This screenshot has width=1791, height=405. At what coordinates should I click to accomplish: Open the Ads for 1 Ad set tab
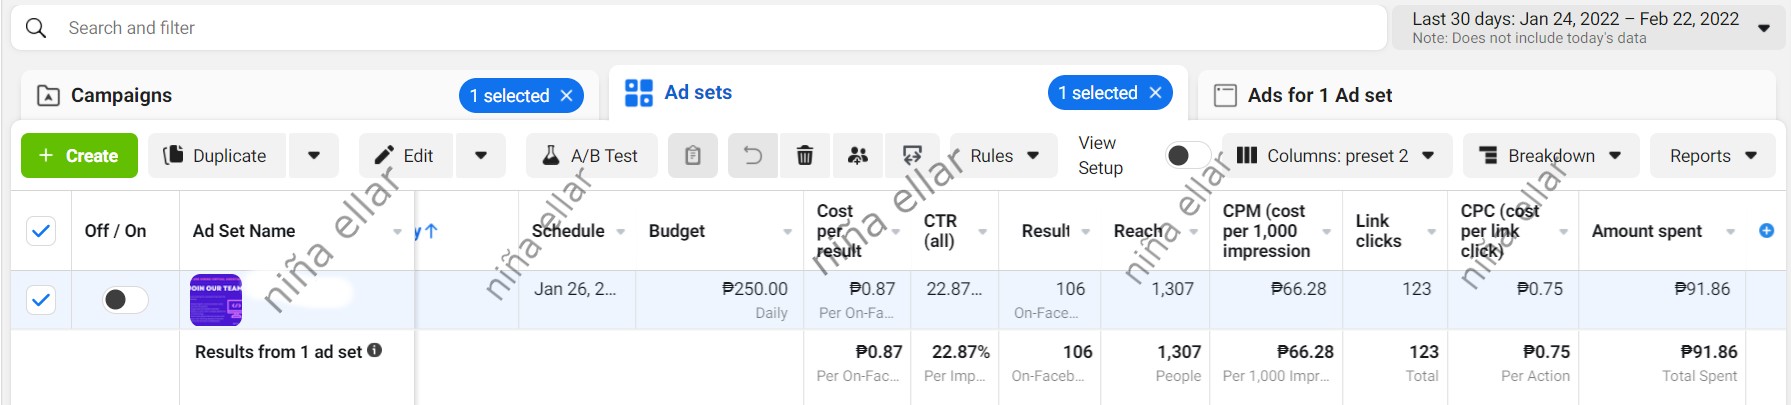pos(1319,96)
